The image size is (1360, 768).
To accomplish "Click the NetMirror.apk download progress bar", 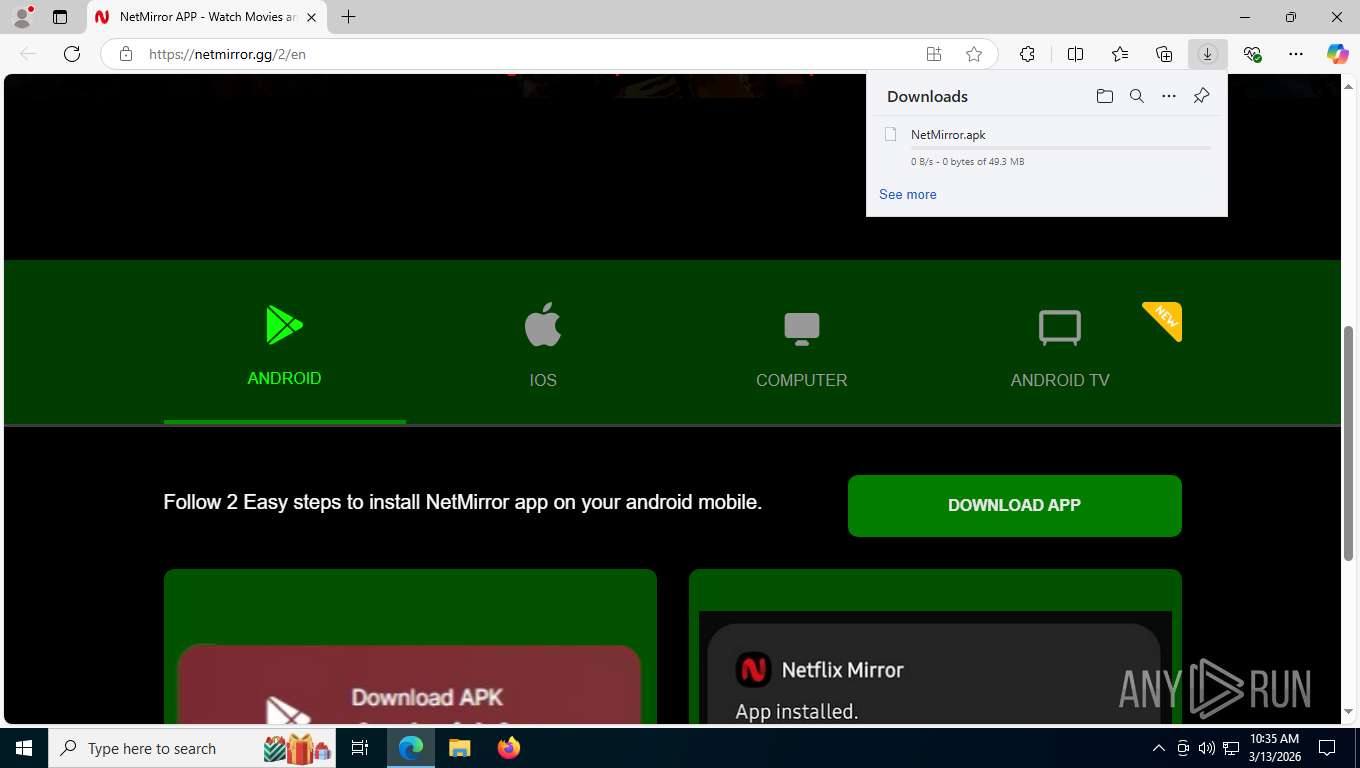I will [1060, 147].
